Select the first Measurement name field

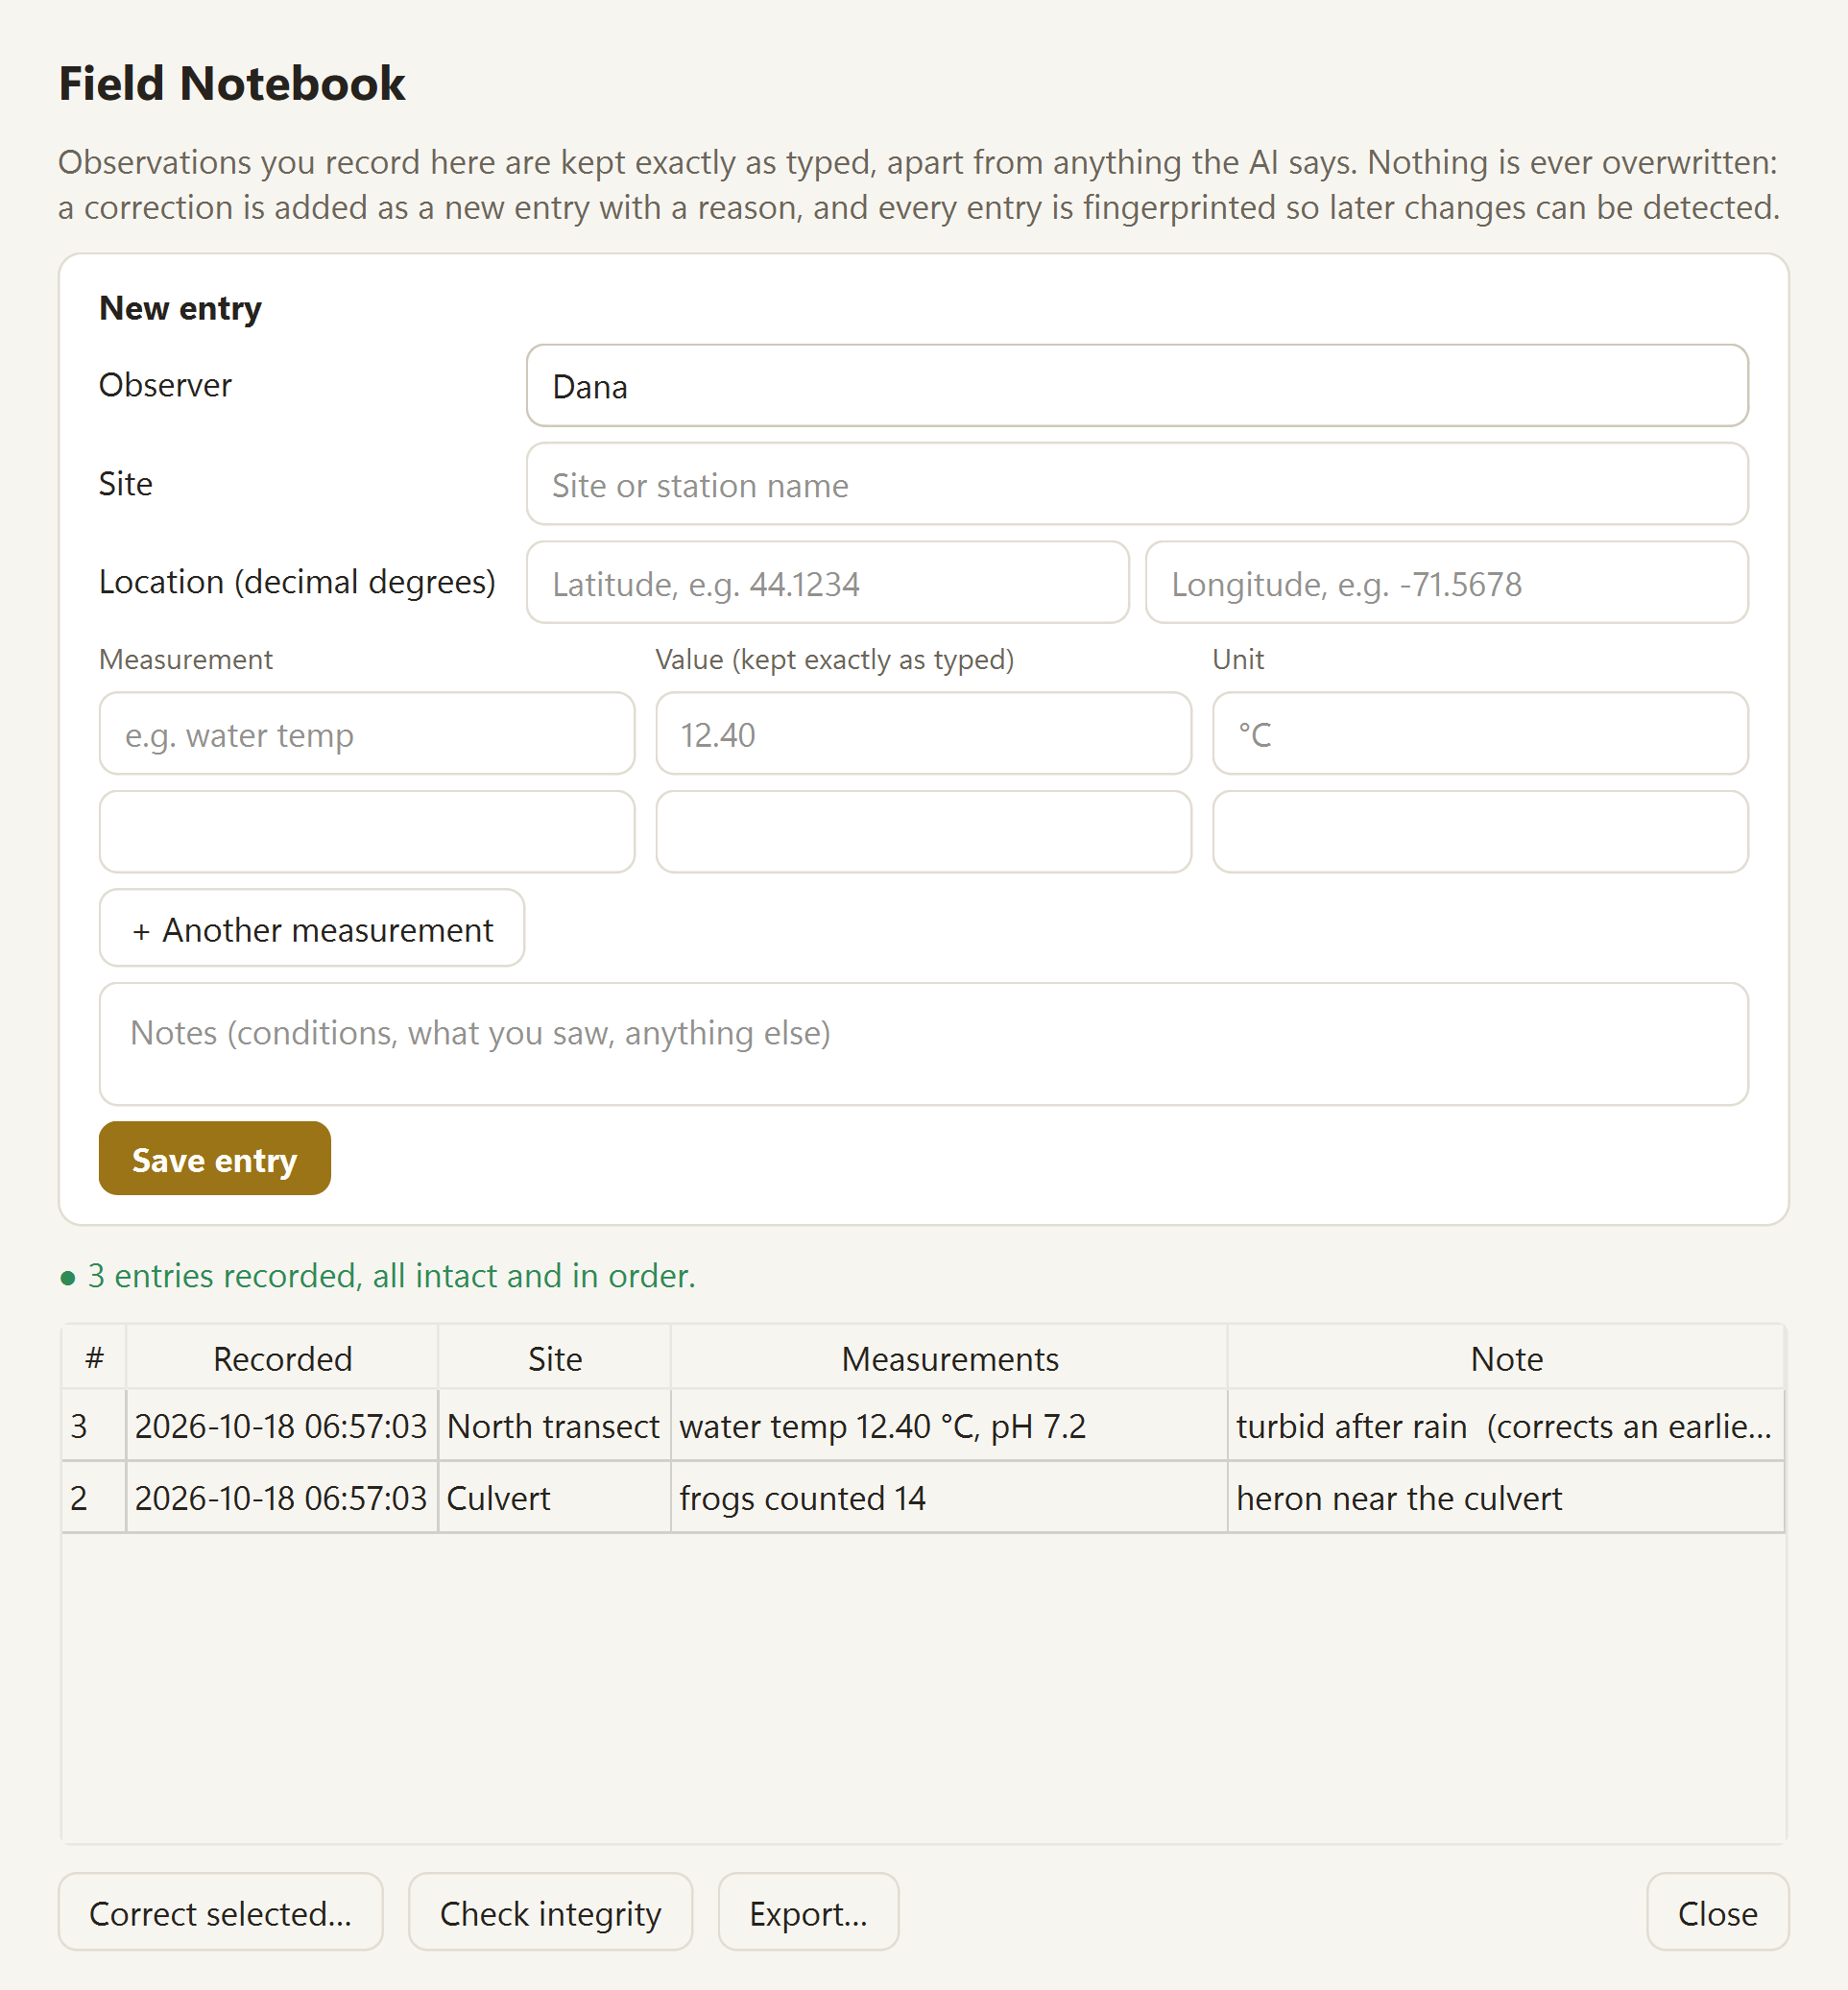coord(367,734)
